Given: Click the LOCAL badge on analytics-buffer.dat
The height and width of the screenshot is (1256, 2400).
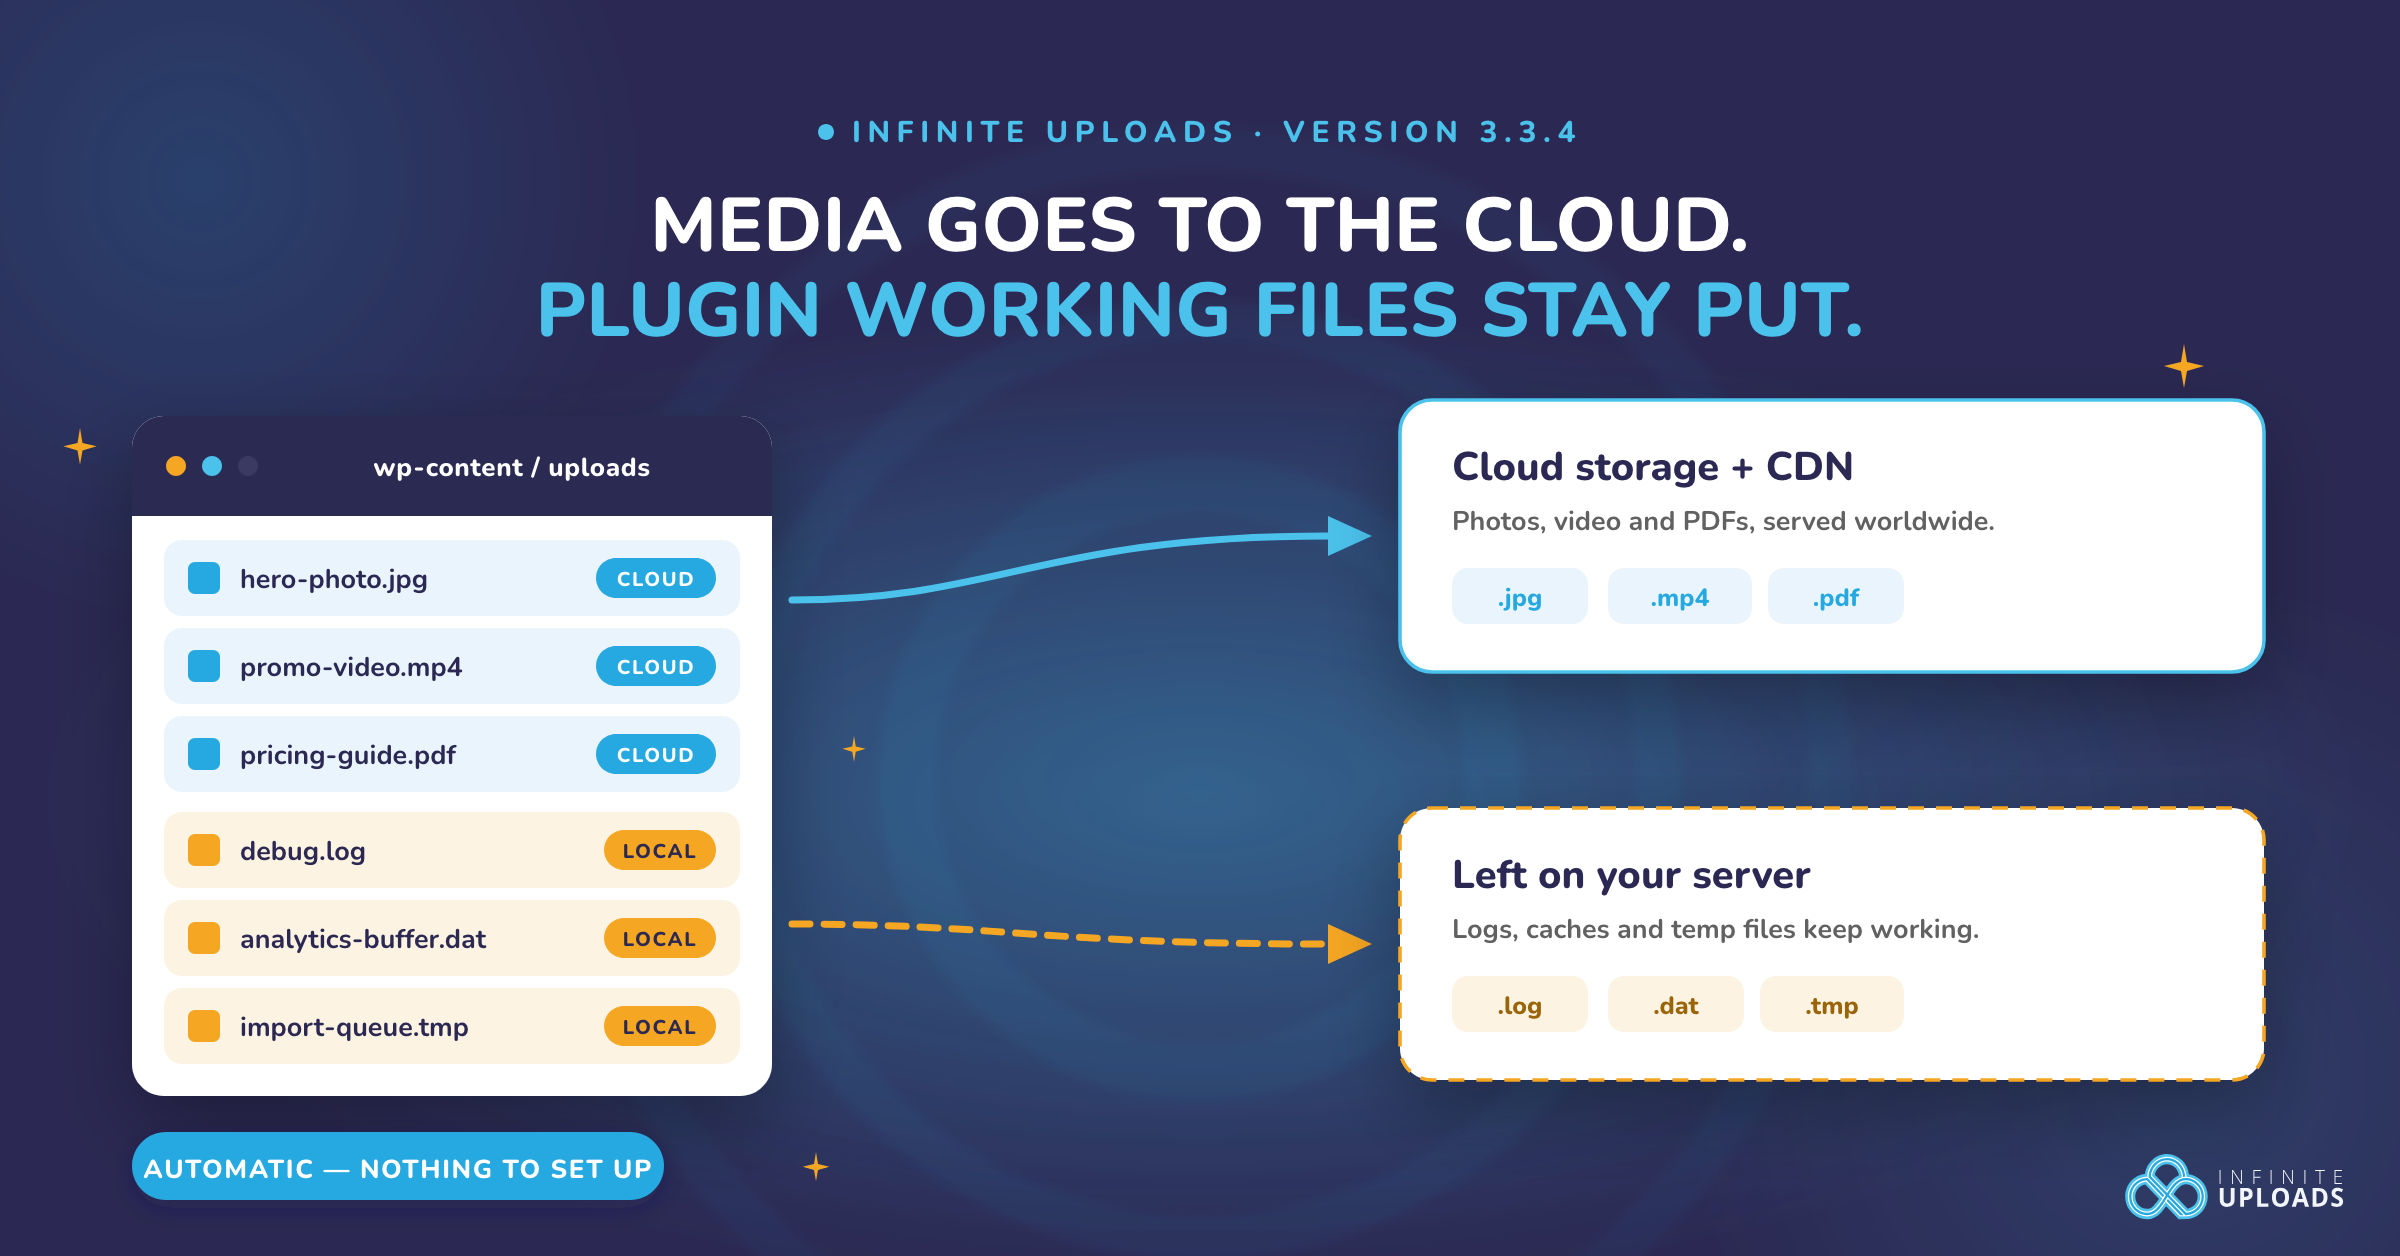Looking at the screenshot, I should pos(660,938).
